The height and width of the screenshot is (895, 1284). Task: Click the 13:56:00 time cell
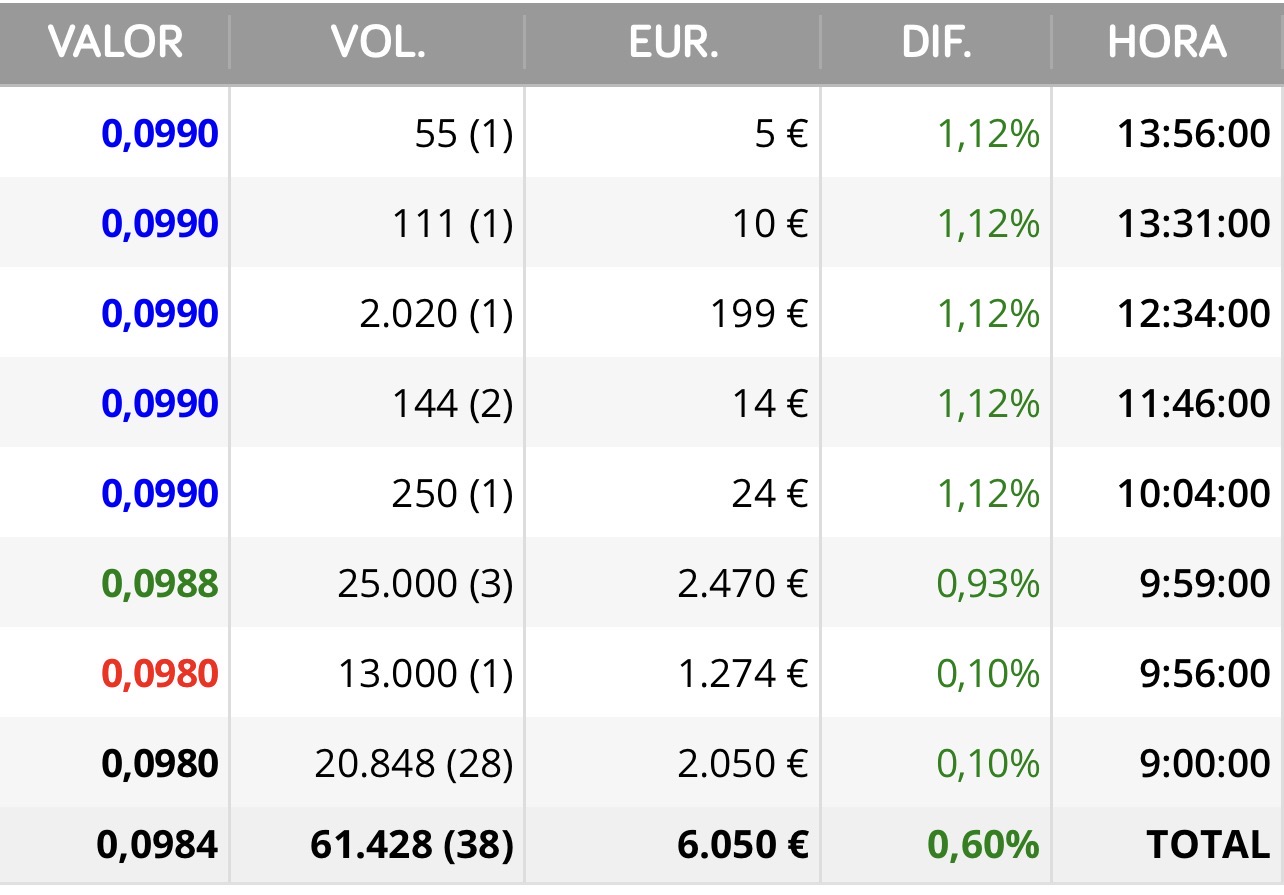[1194, 133]
